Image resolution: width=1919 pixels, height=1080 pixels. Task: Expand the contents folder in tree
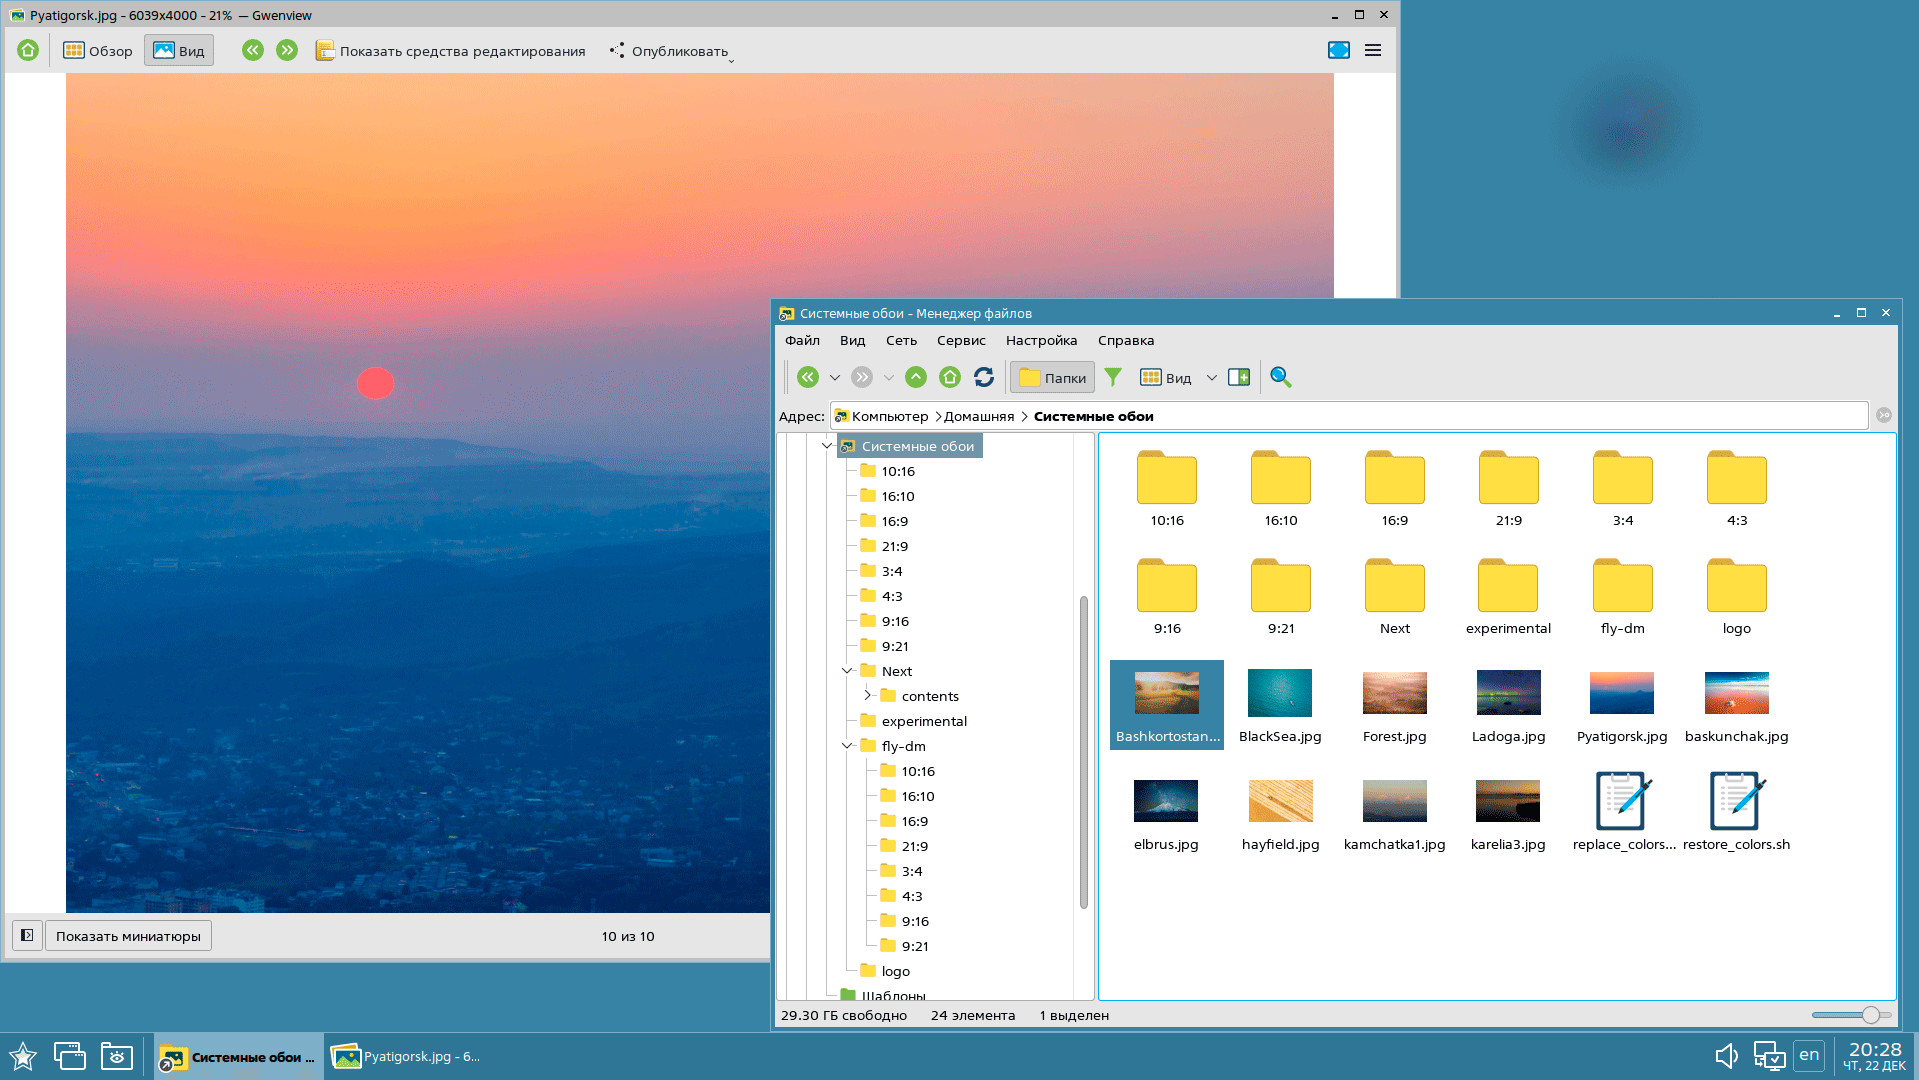click(867, 696)
